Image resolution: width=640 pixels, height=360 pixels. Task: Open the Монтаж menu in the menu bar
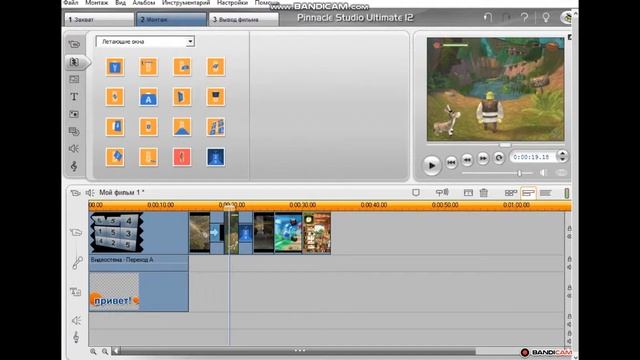tap(97, 3)
